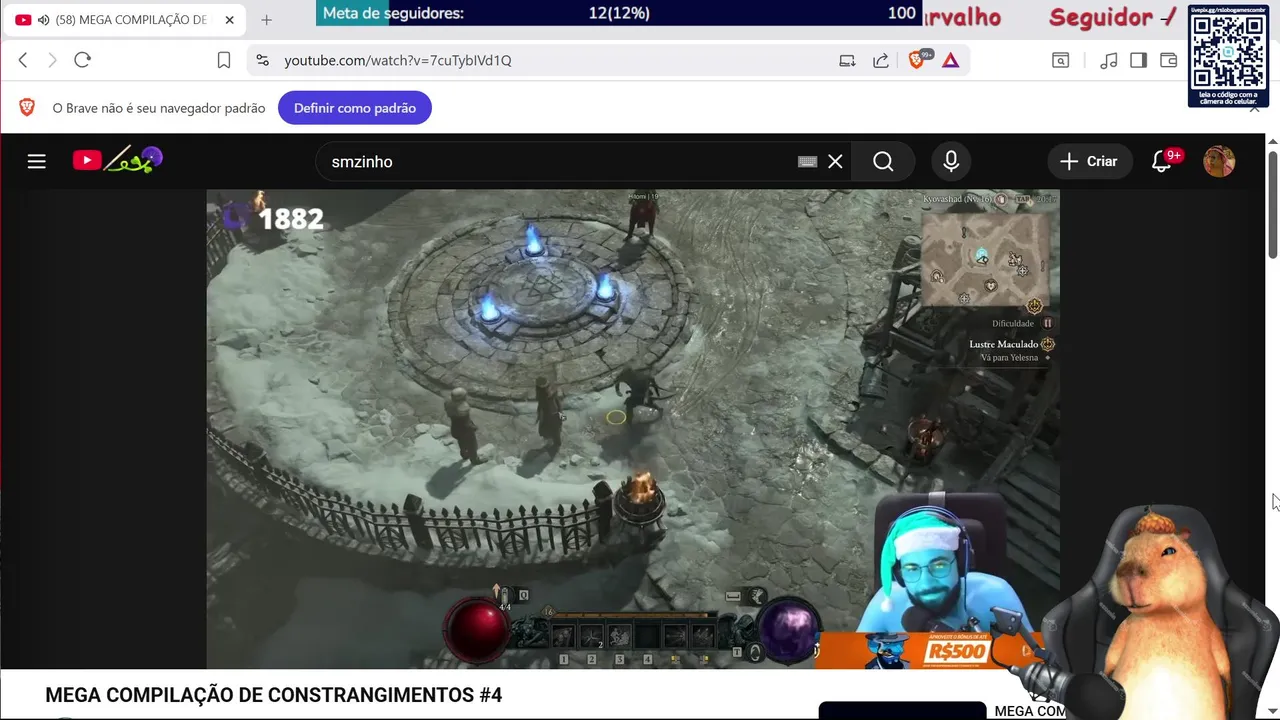Viewport: 1280px width, 720px height.
Task: Go to YouTube home via logo
Action: (x=118, y=160)
